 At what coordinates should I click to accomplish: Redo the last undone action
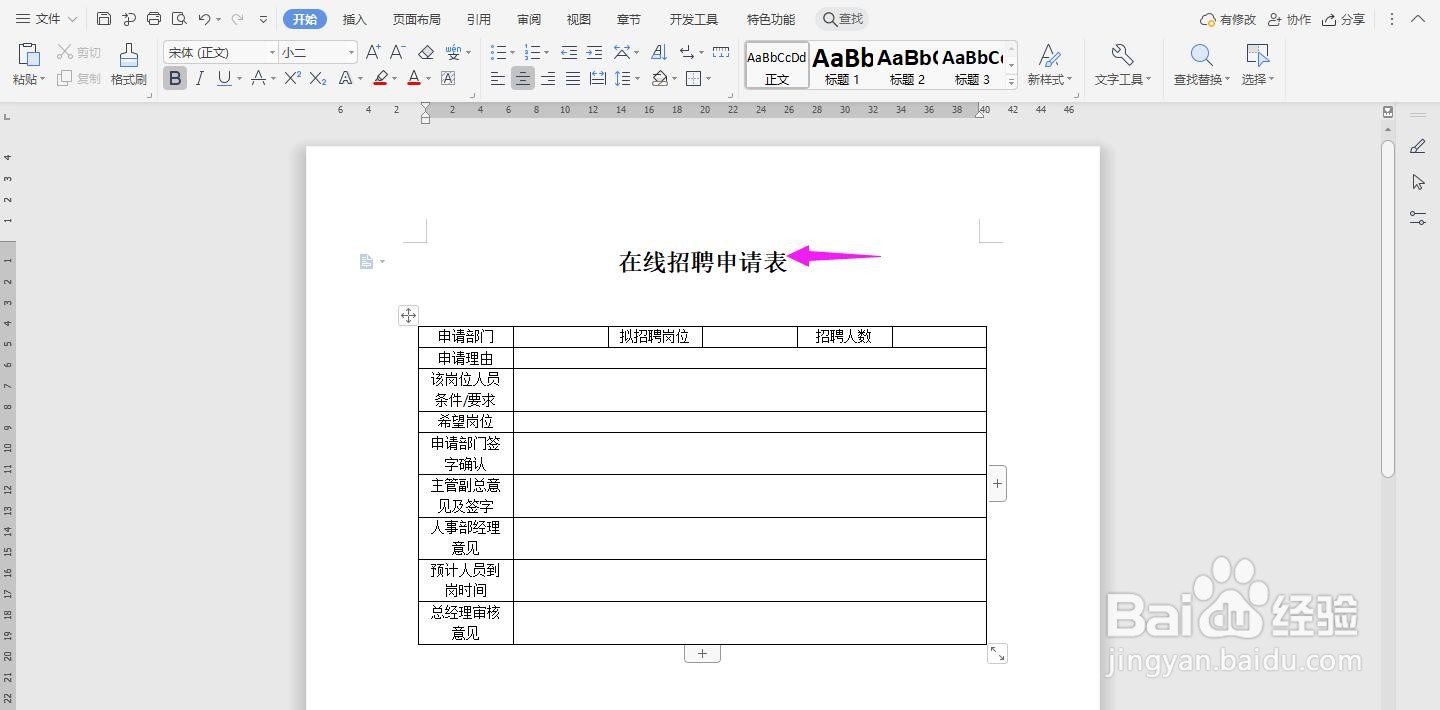[x=238, y=19]
